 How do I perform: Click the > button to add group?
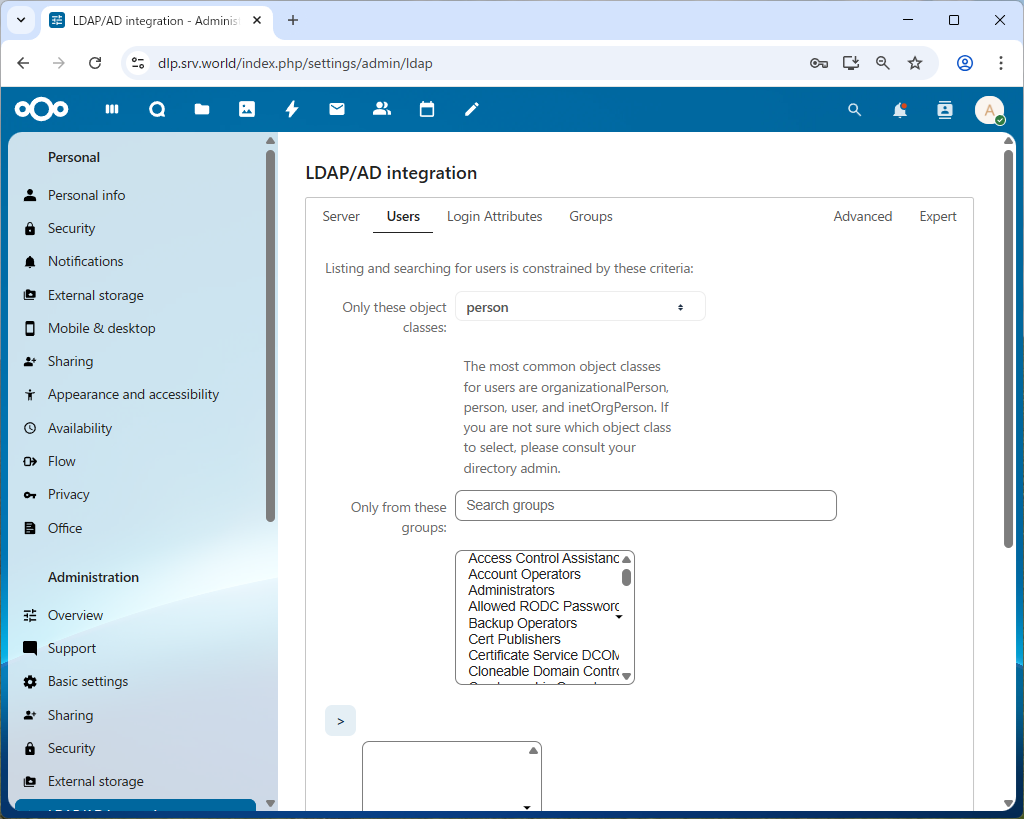click(x=340, y=720)
